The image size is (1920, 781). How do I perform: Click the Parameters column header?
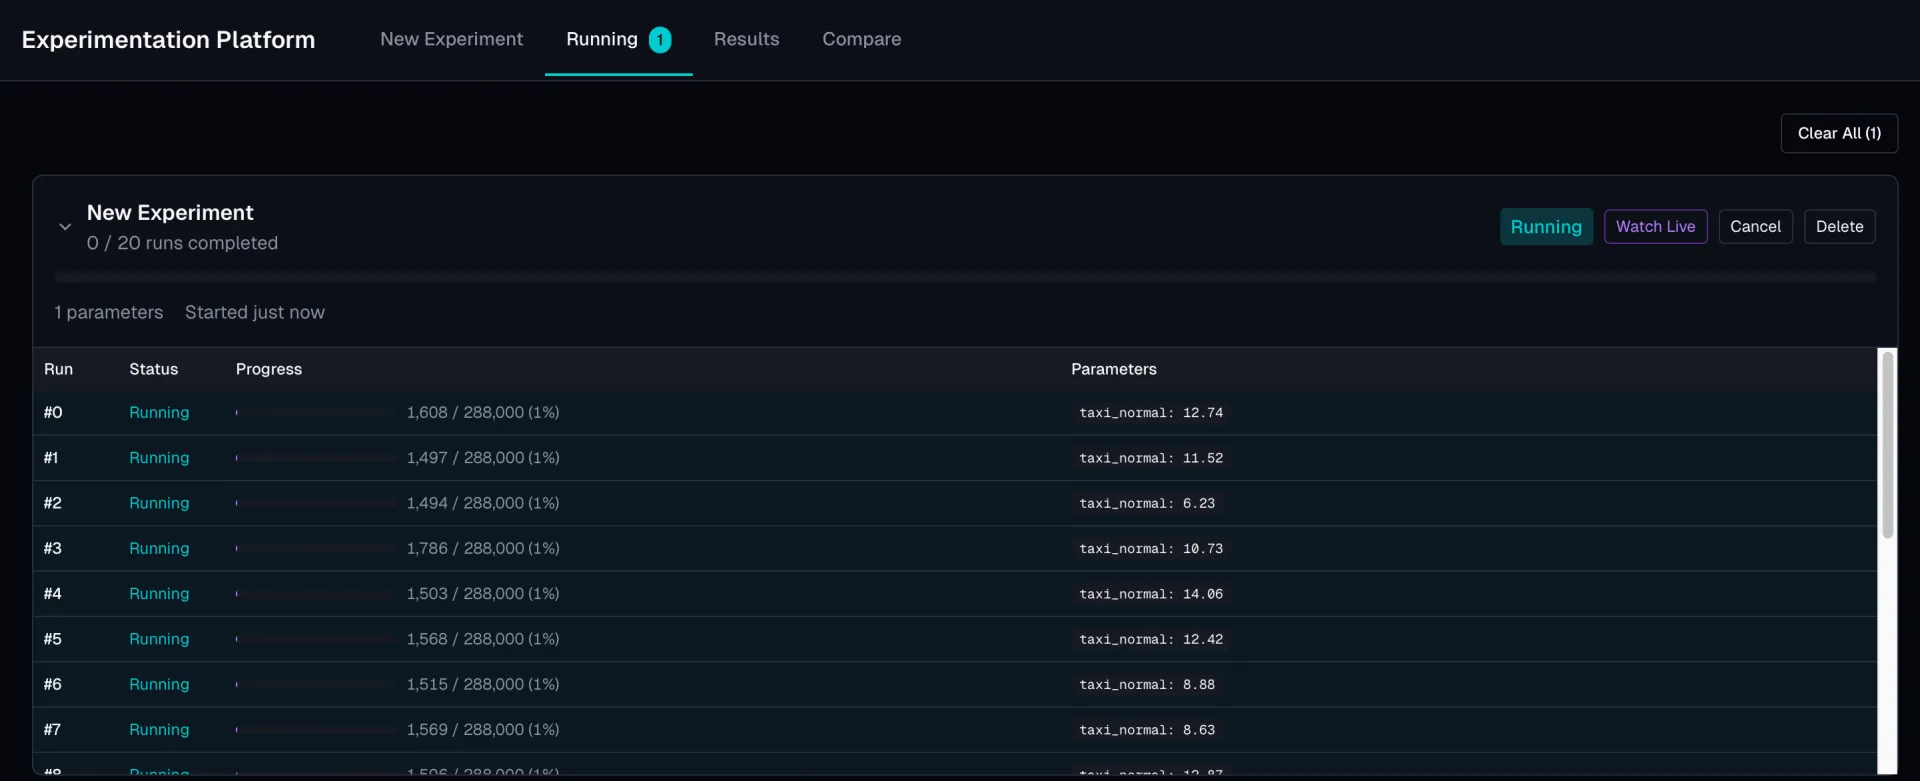pos(1113,370)
